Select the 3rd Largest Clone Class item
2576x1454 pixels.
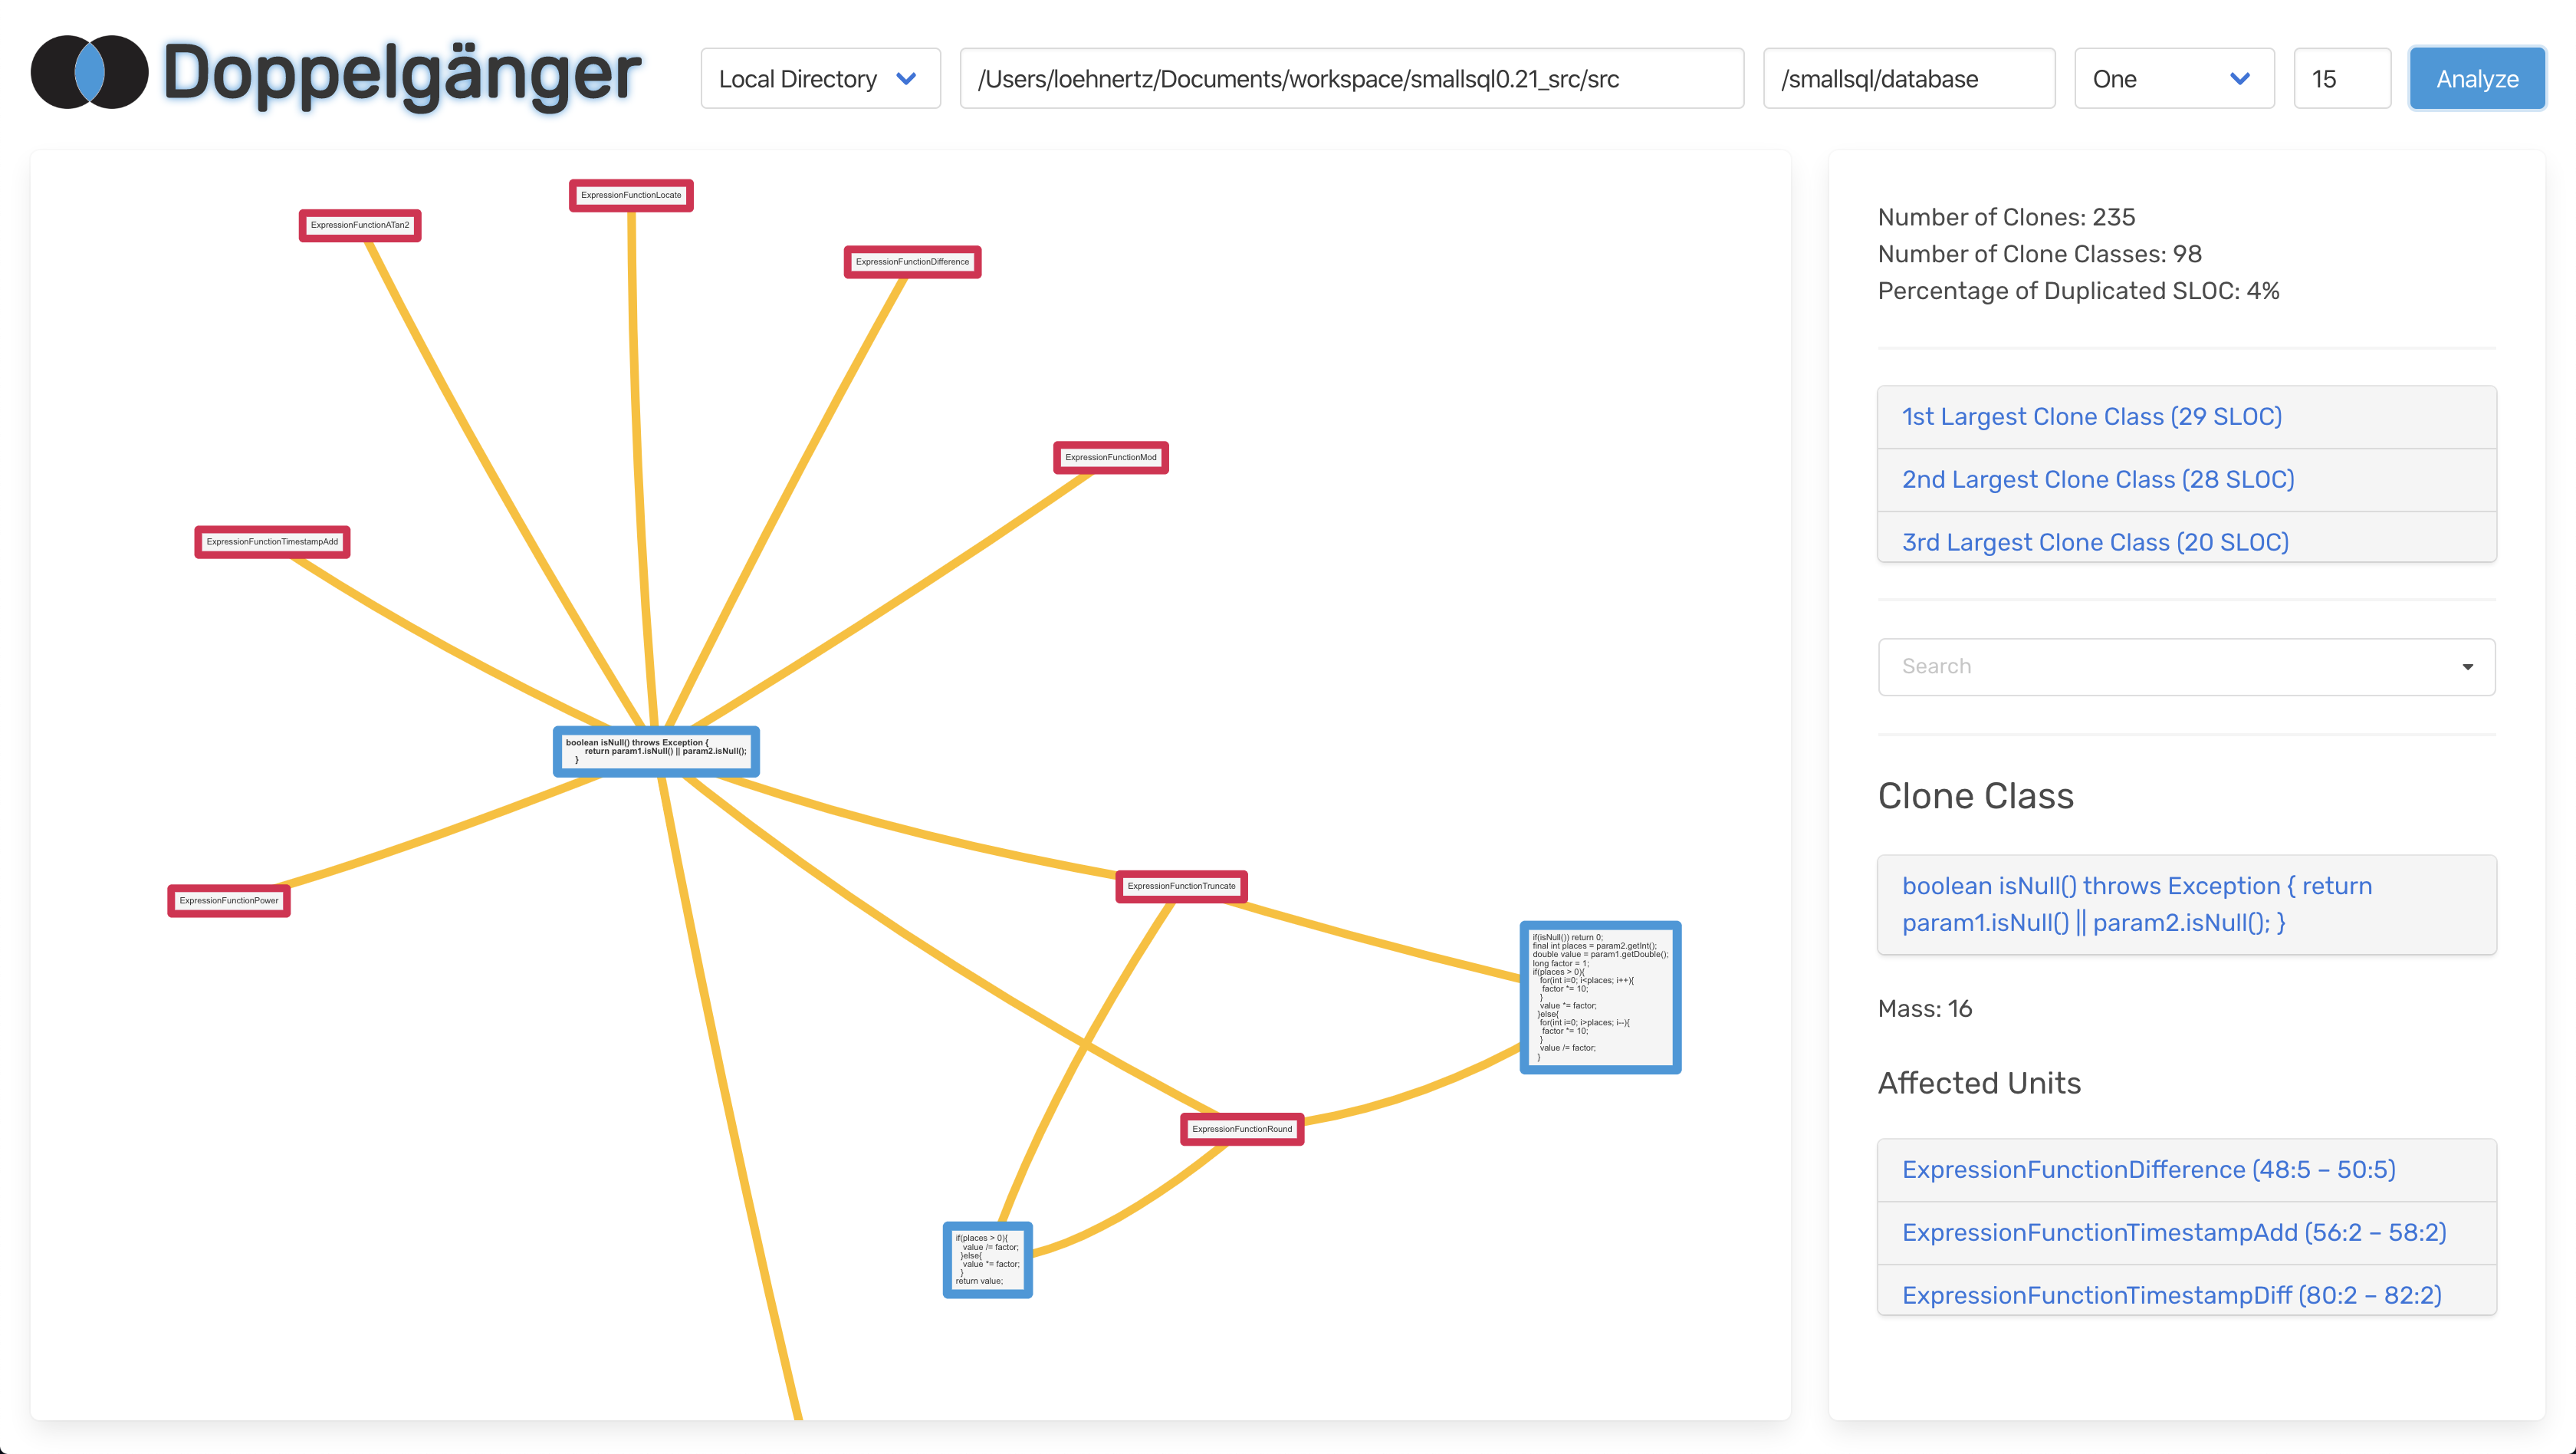click(2093, 541)
